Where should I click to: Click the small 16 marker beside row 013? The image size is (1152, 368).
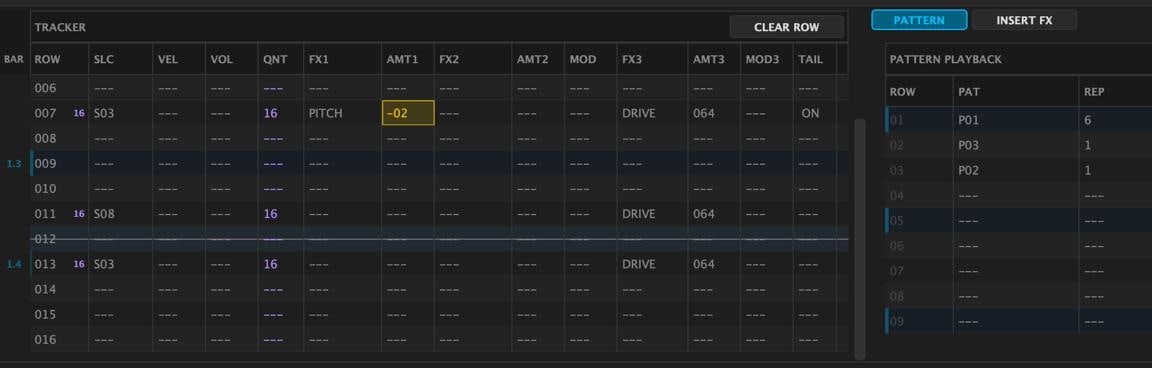tap(79, 264)
